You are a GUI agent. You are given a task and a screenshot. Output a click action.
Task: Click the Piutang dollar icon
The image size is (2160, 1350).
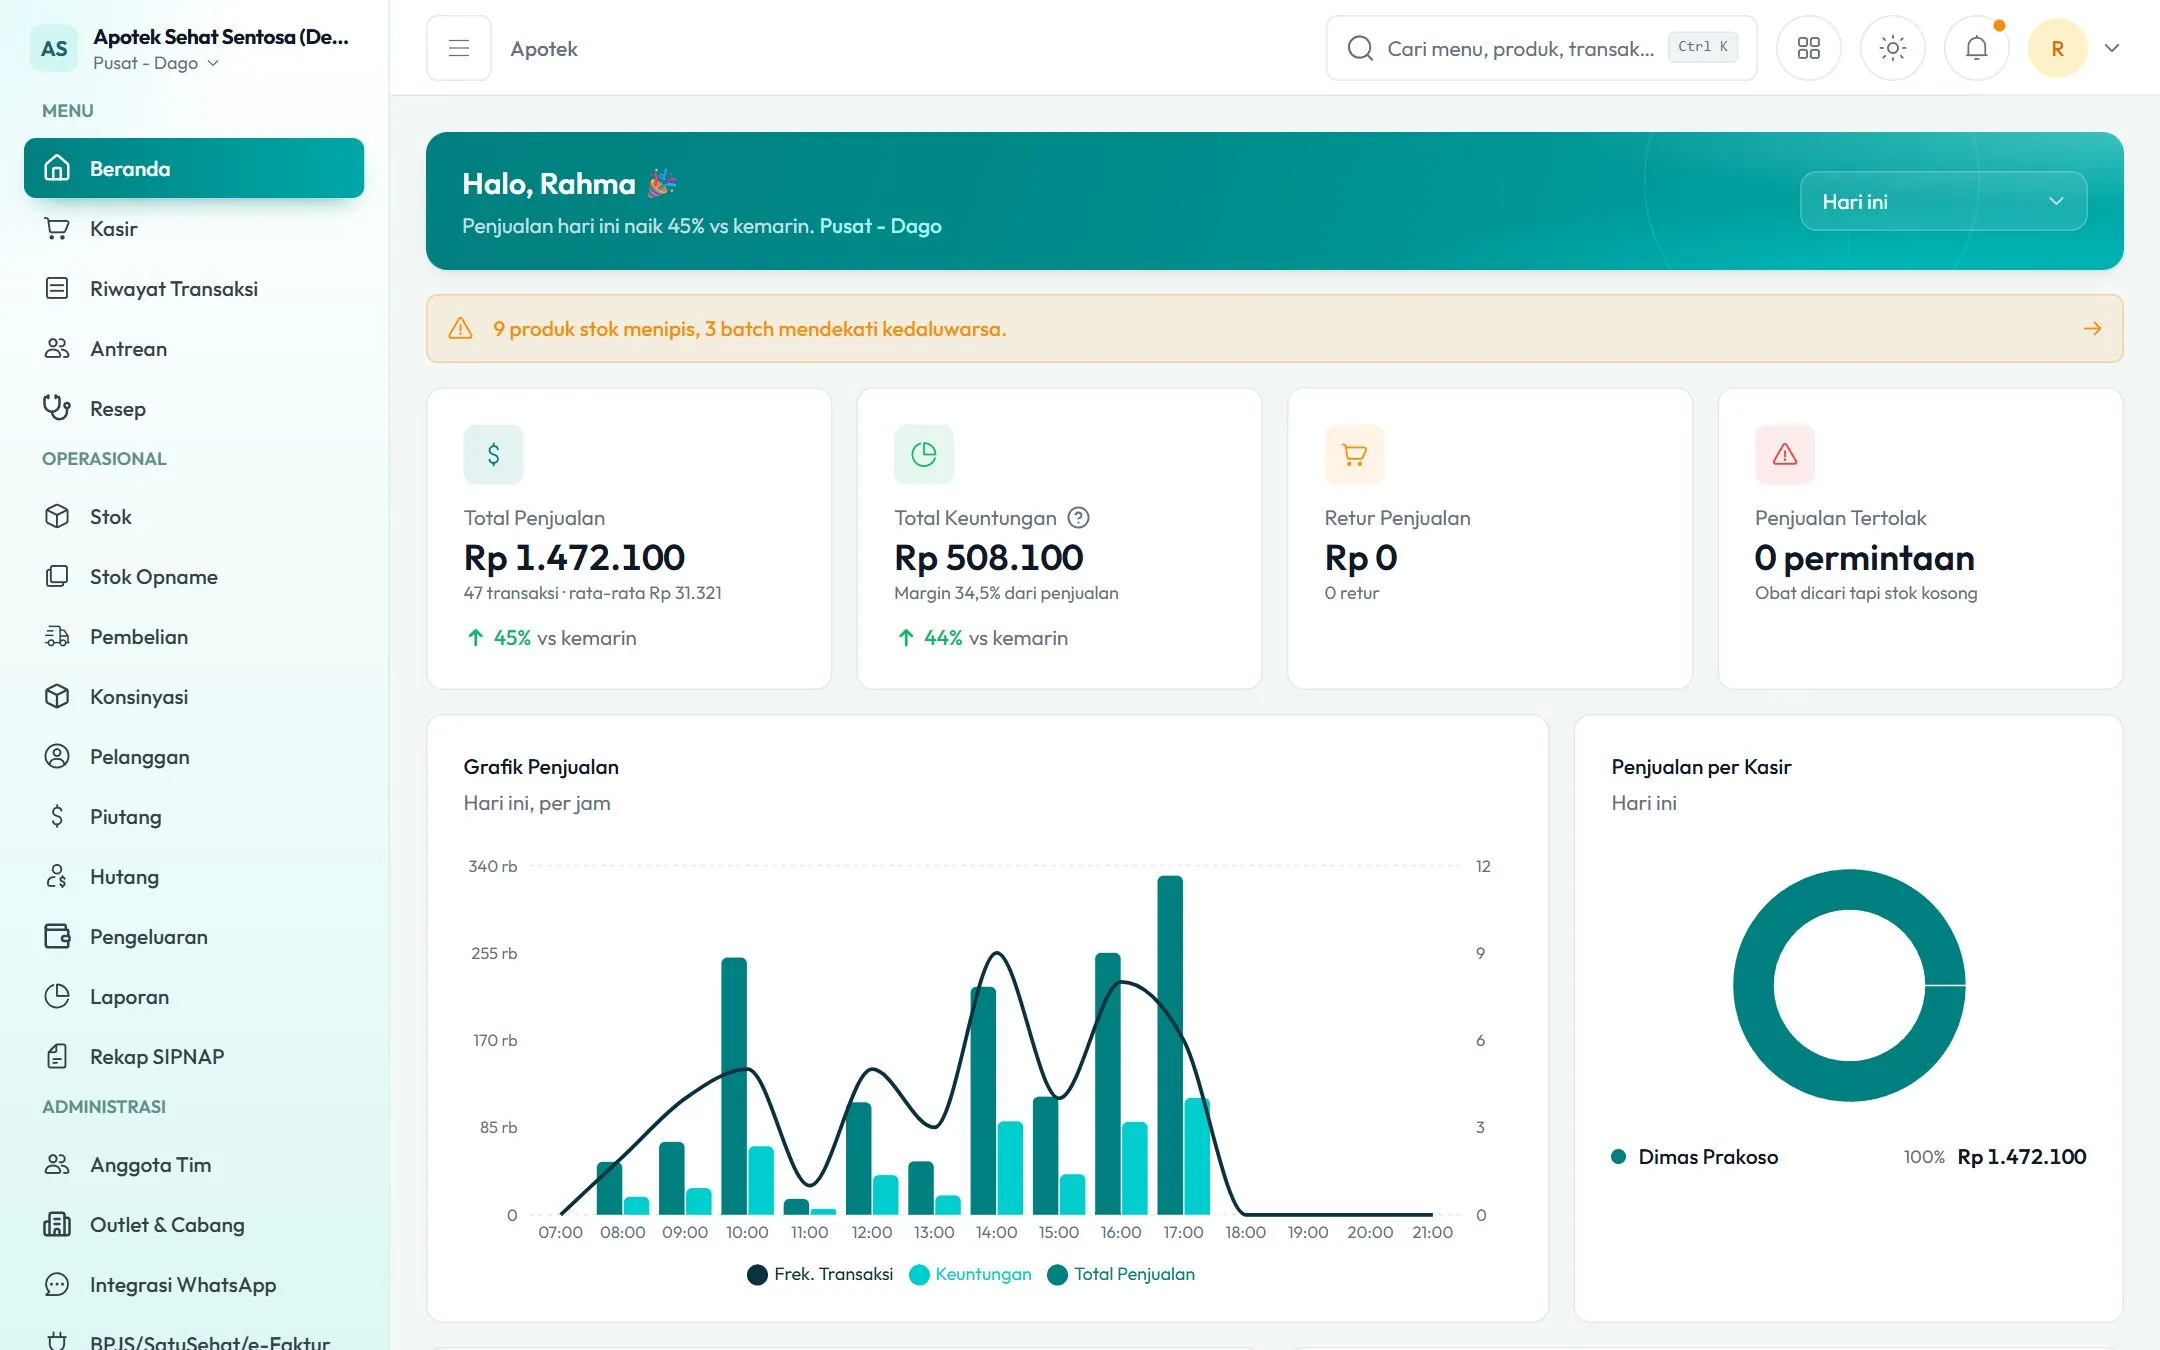(x=57, y=816)
